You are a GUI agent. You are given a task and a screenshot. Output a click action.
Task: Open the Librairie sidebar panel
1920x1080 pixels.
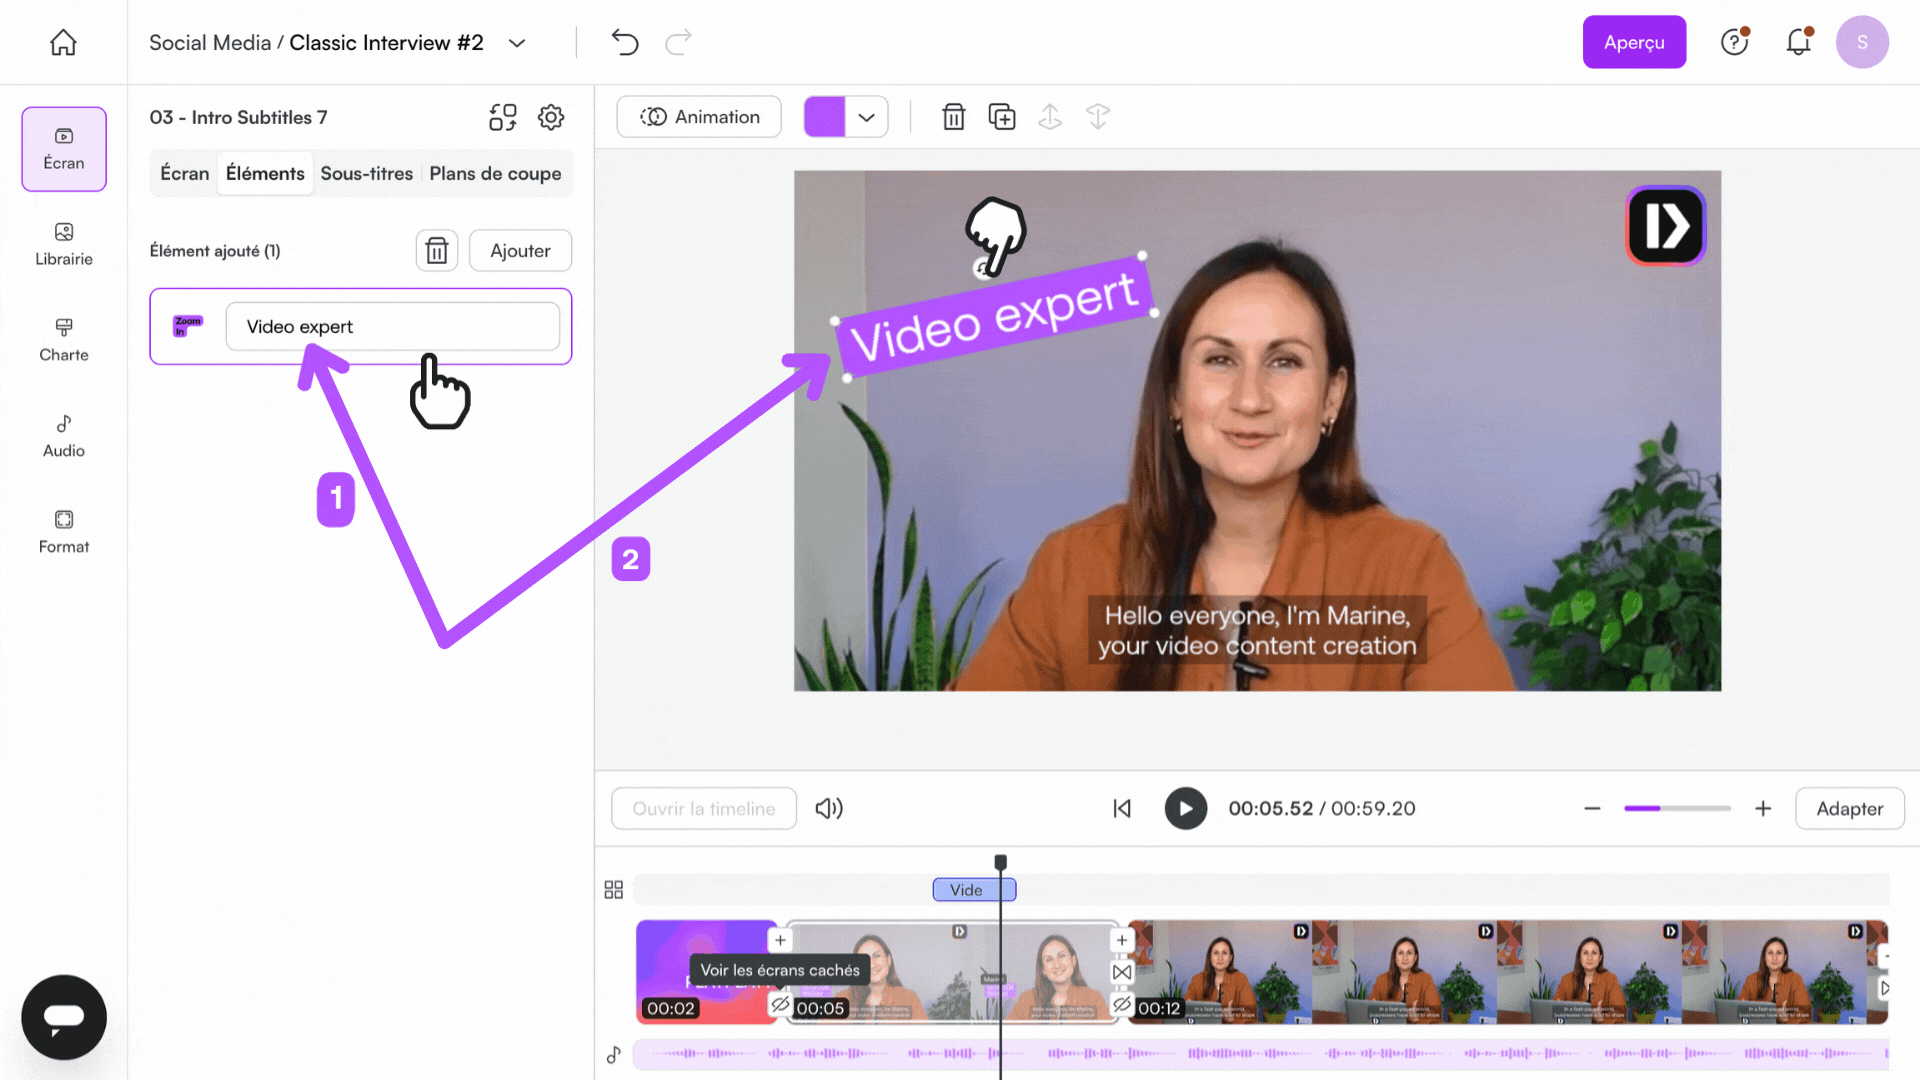[64, 244]
